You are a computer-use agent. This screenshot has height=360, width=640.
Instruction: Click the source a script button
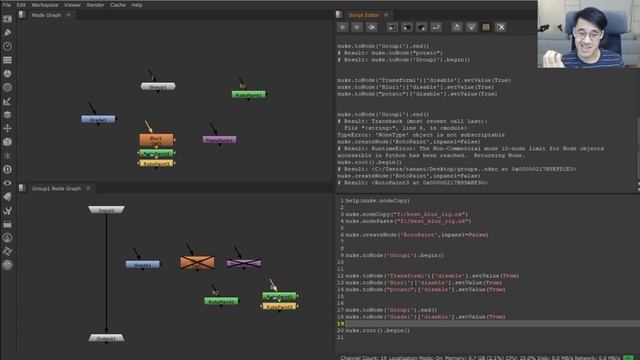pos(392,27)
